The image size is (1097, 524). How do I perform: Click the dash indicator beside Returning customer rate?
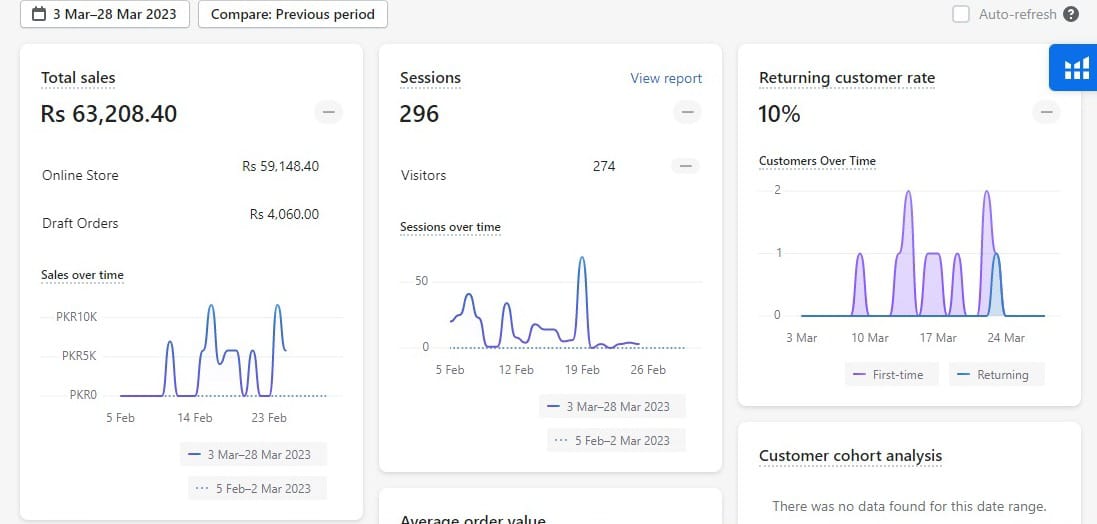[x=1047, y=112]
